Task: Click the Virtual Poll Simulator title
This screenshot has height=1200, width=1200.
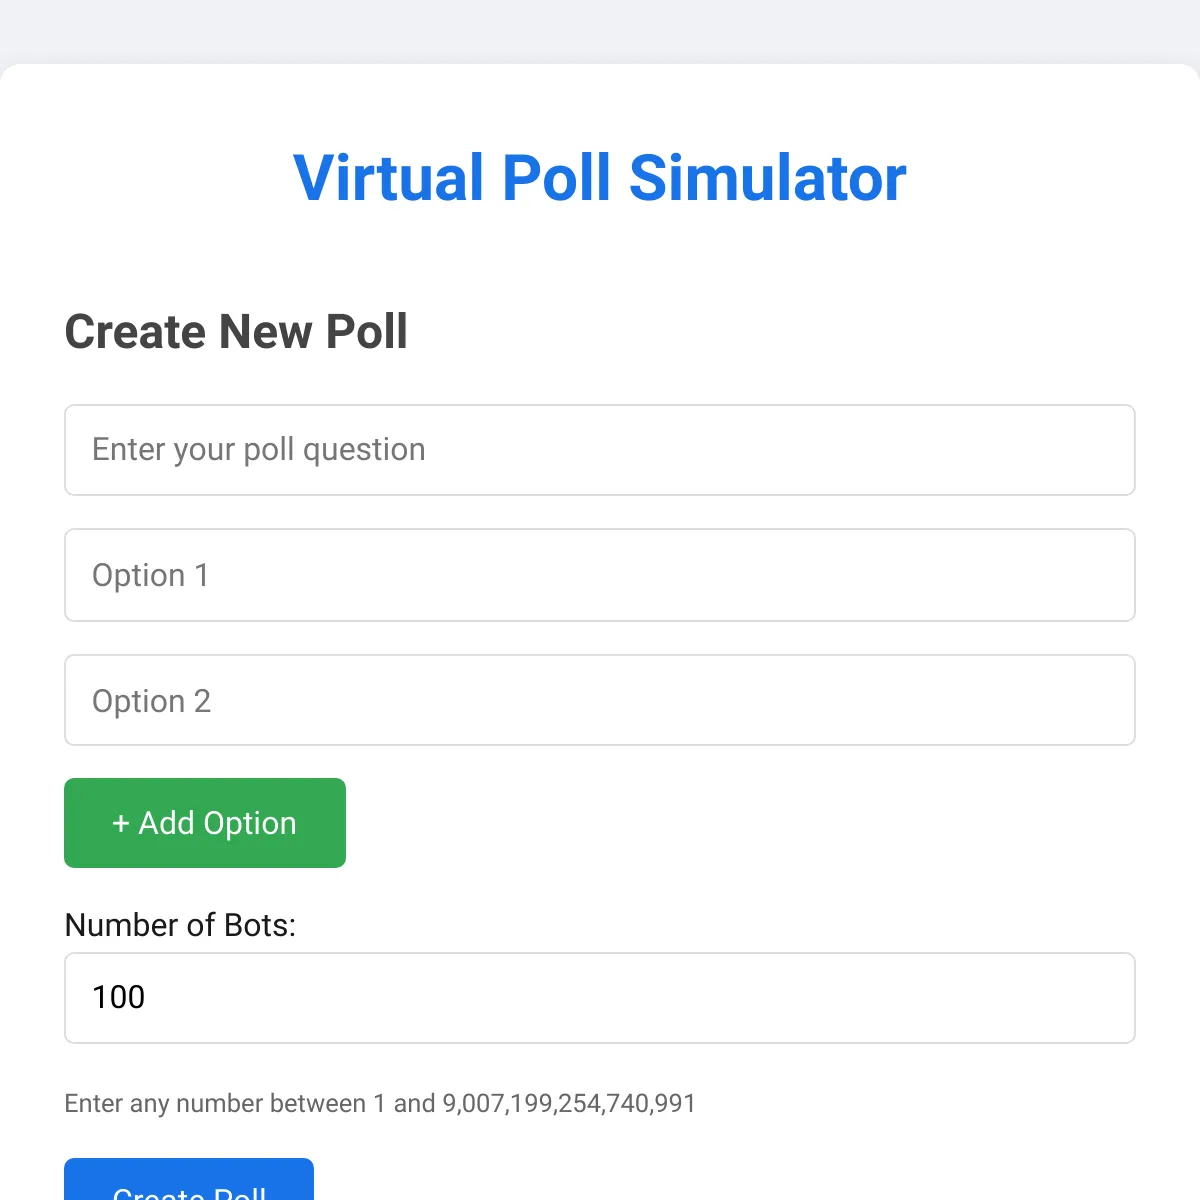Action: pos(600,178)
